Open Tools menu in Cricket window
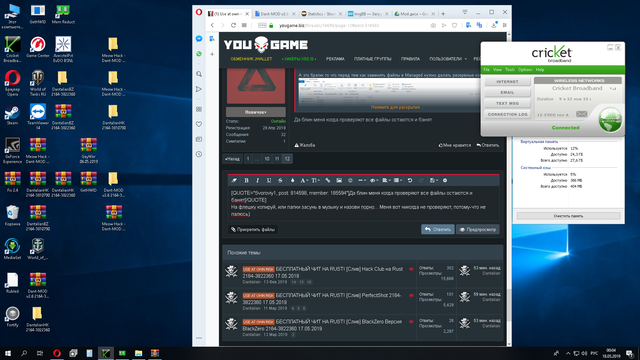The height and width of the screenshot is (360, 640). click(x=510, y=70)
